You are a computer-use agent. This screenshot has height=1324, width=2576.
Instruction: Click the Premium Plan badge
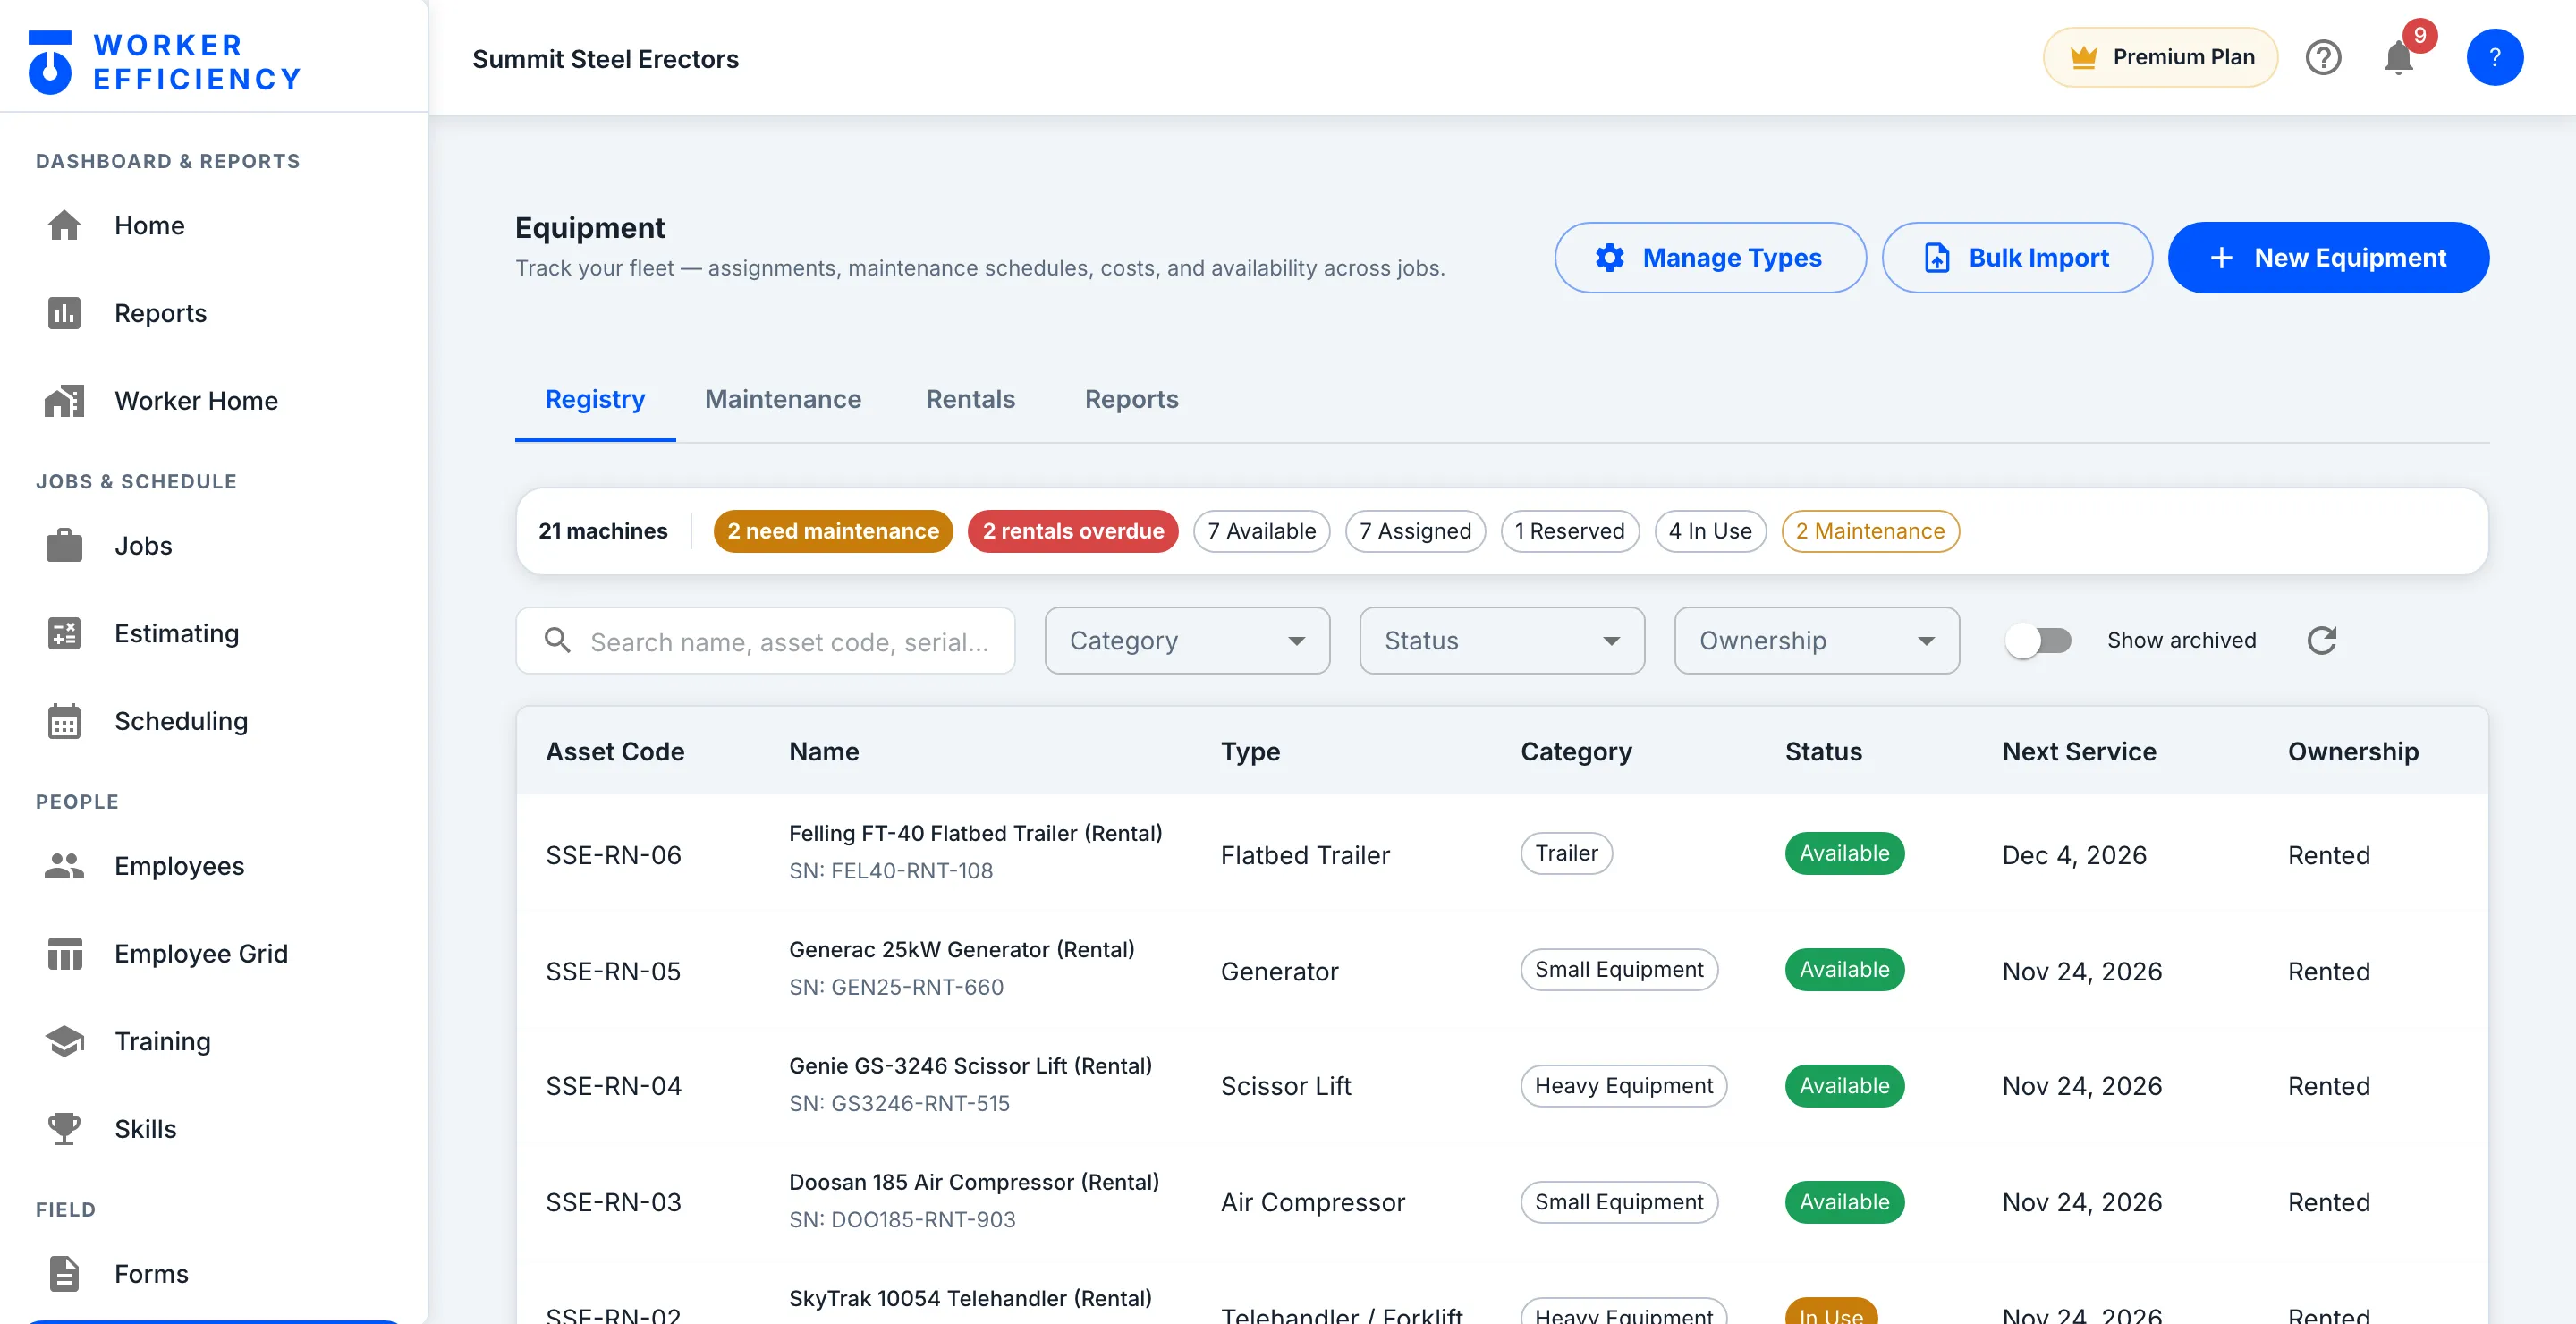2160,57
